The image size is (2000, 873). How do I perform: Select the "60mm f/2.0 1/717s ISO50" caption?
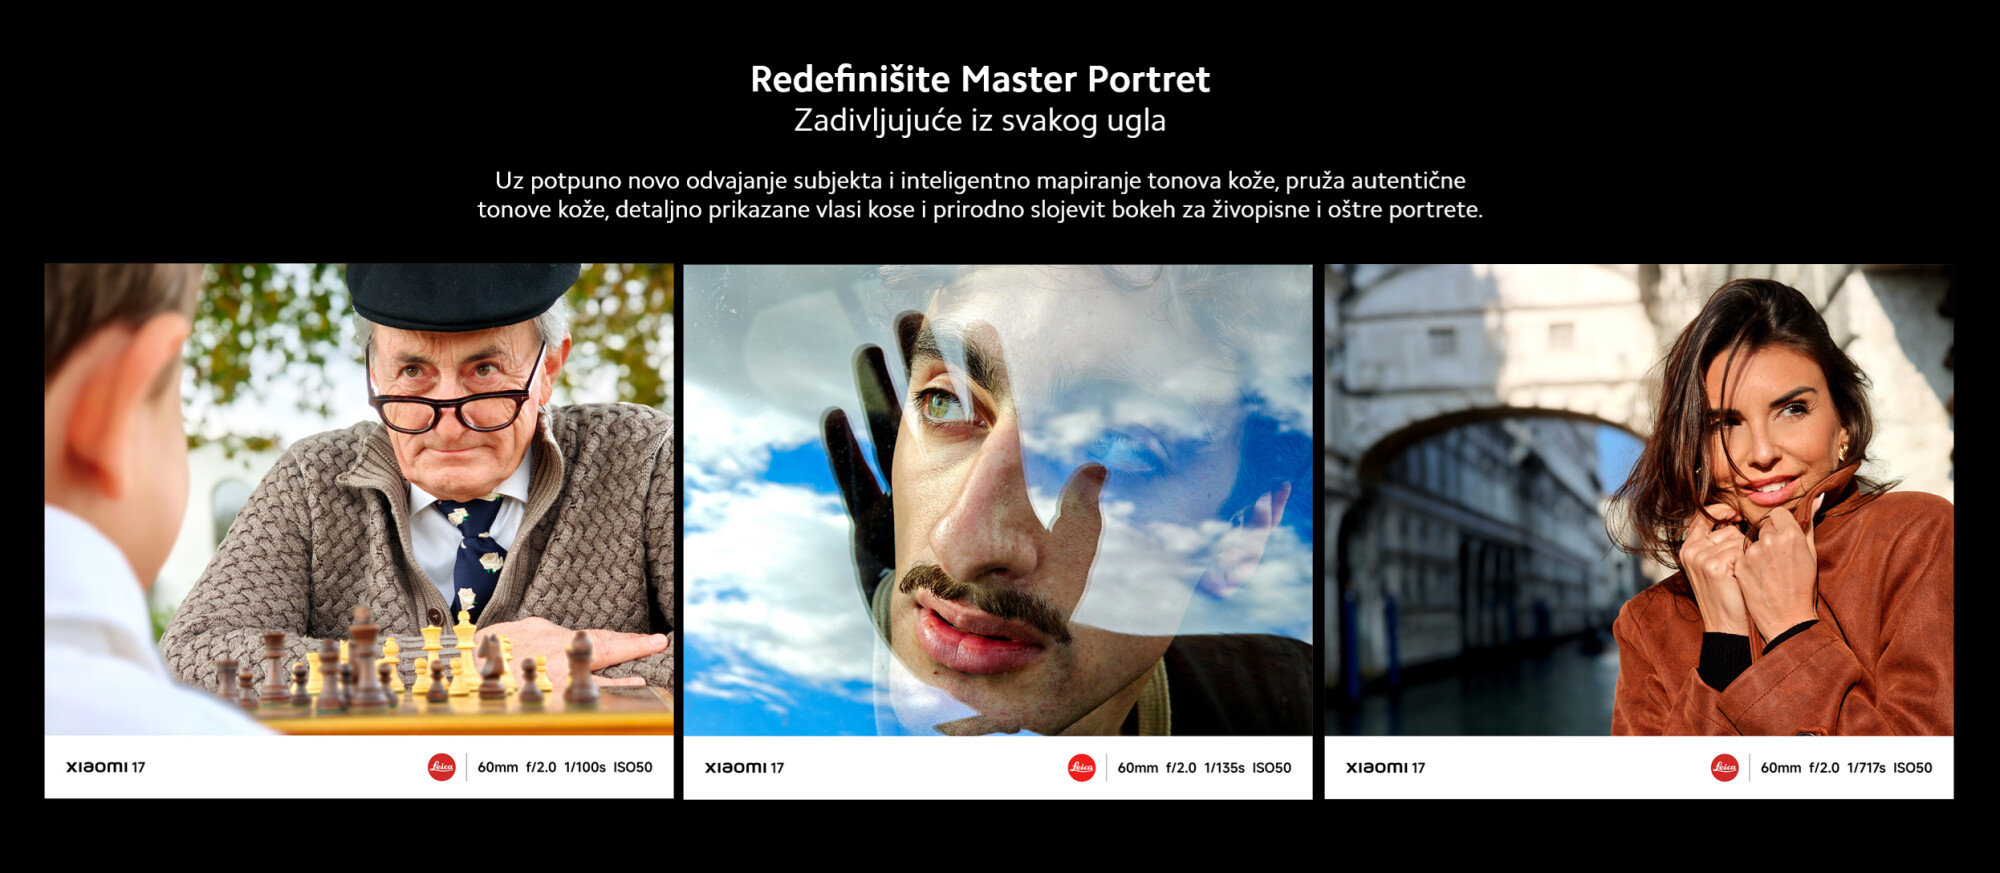(1846, 767)
